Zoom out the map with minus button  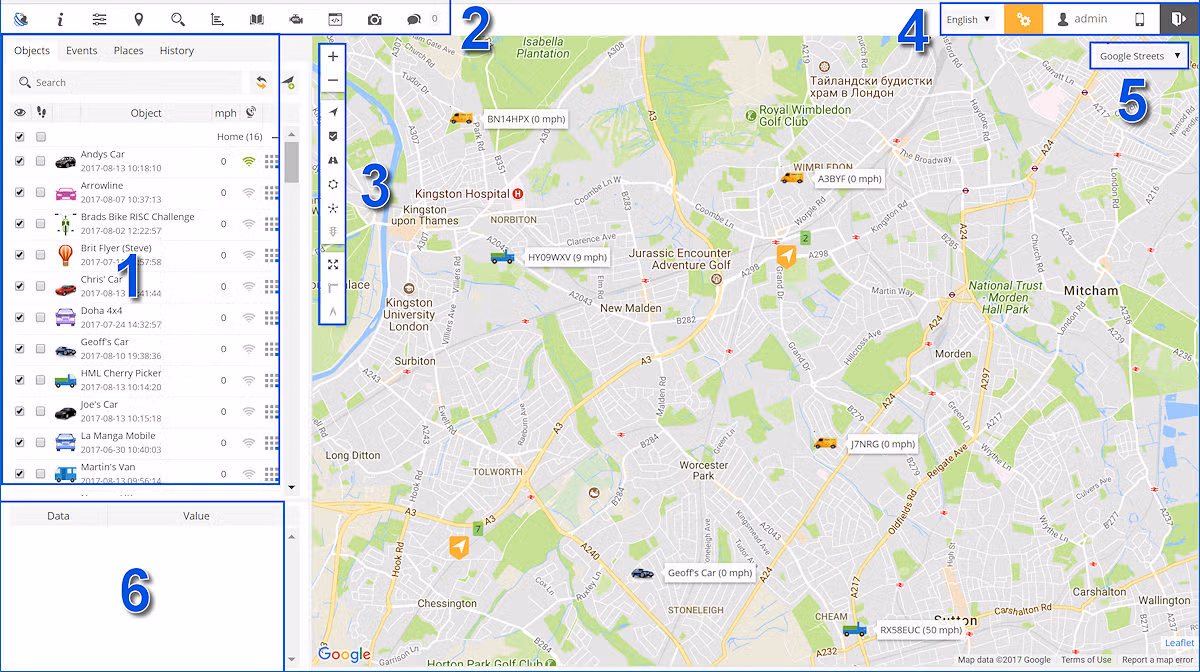[333, 81]
